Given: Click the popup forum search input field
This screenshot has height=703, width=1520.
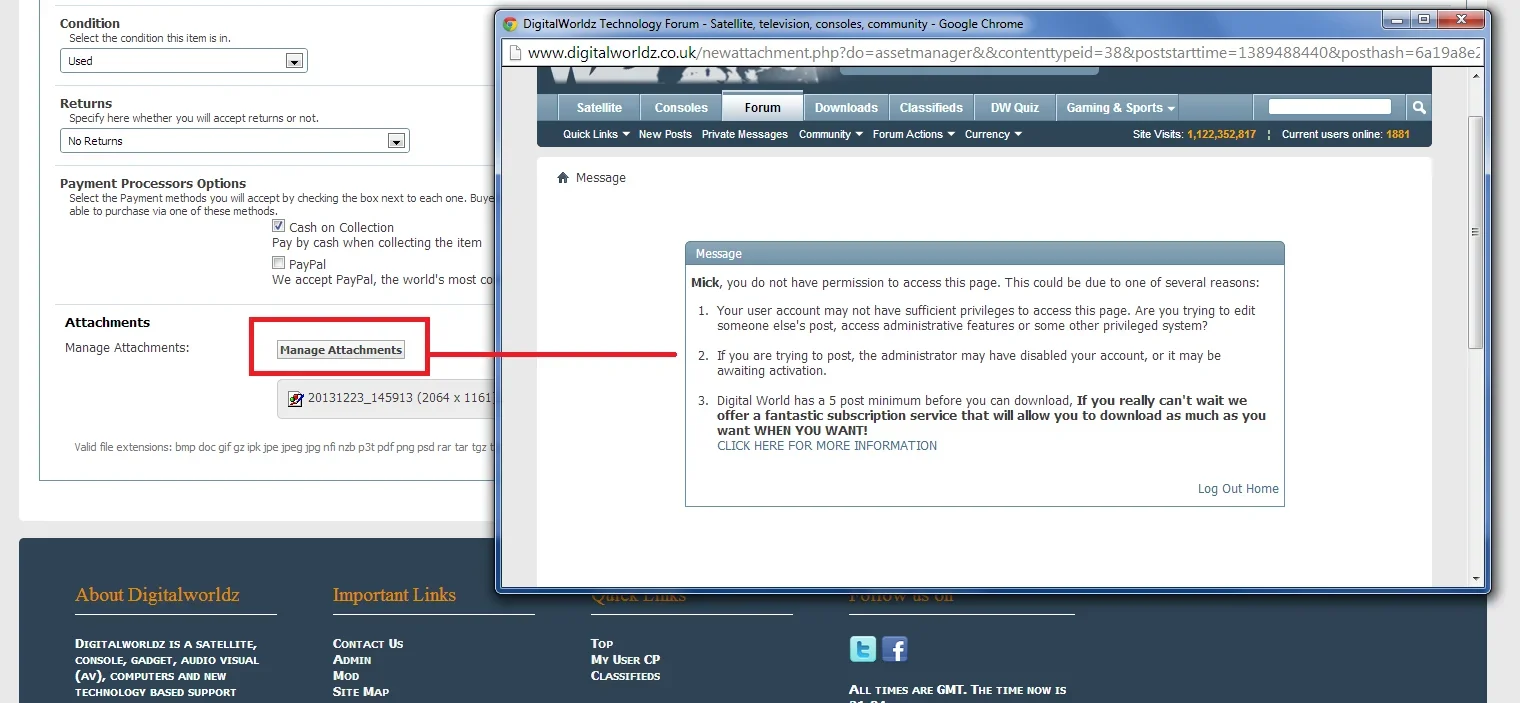Looking at the screenshot, I should [1329, 107].
